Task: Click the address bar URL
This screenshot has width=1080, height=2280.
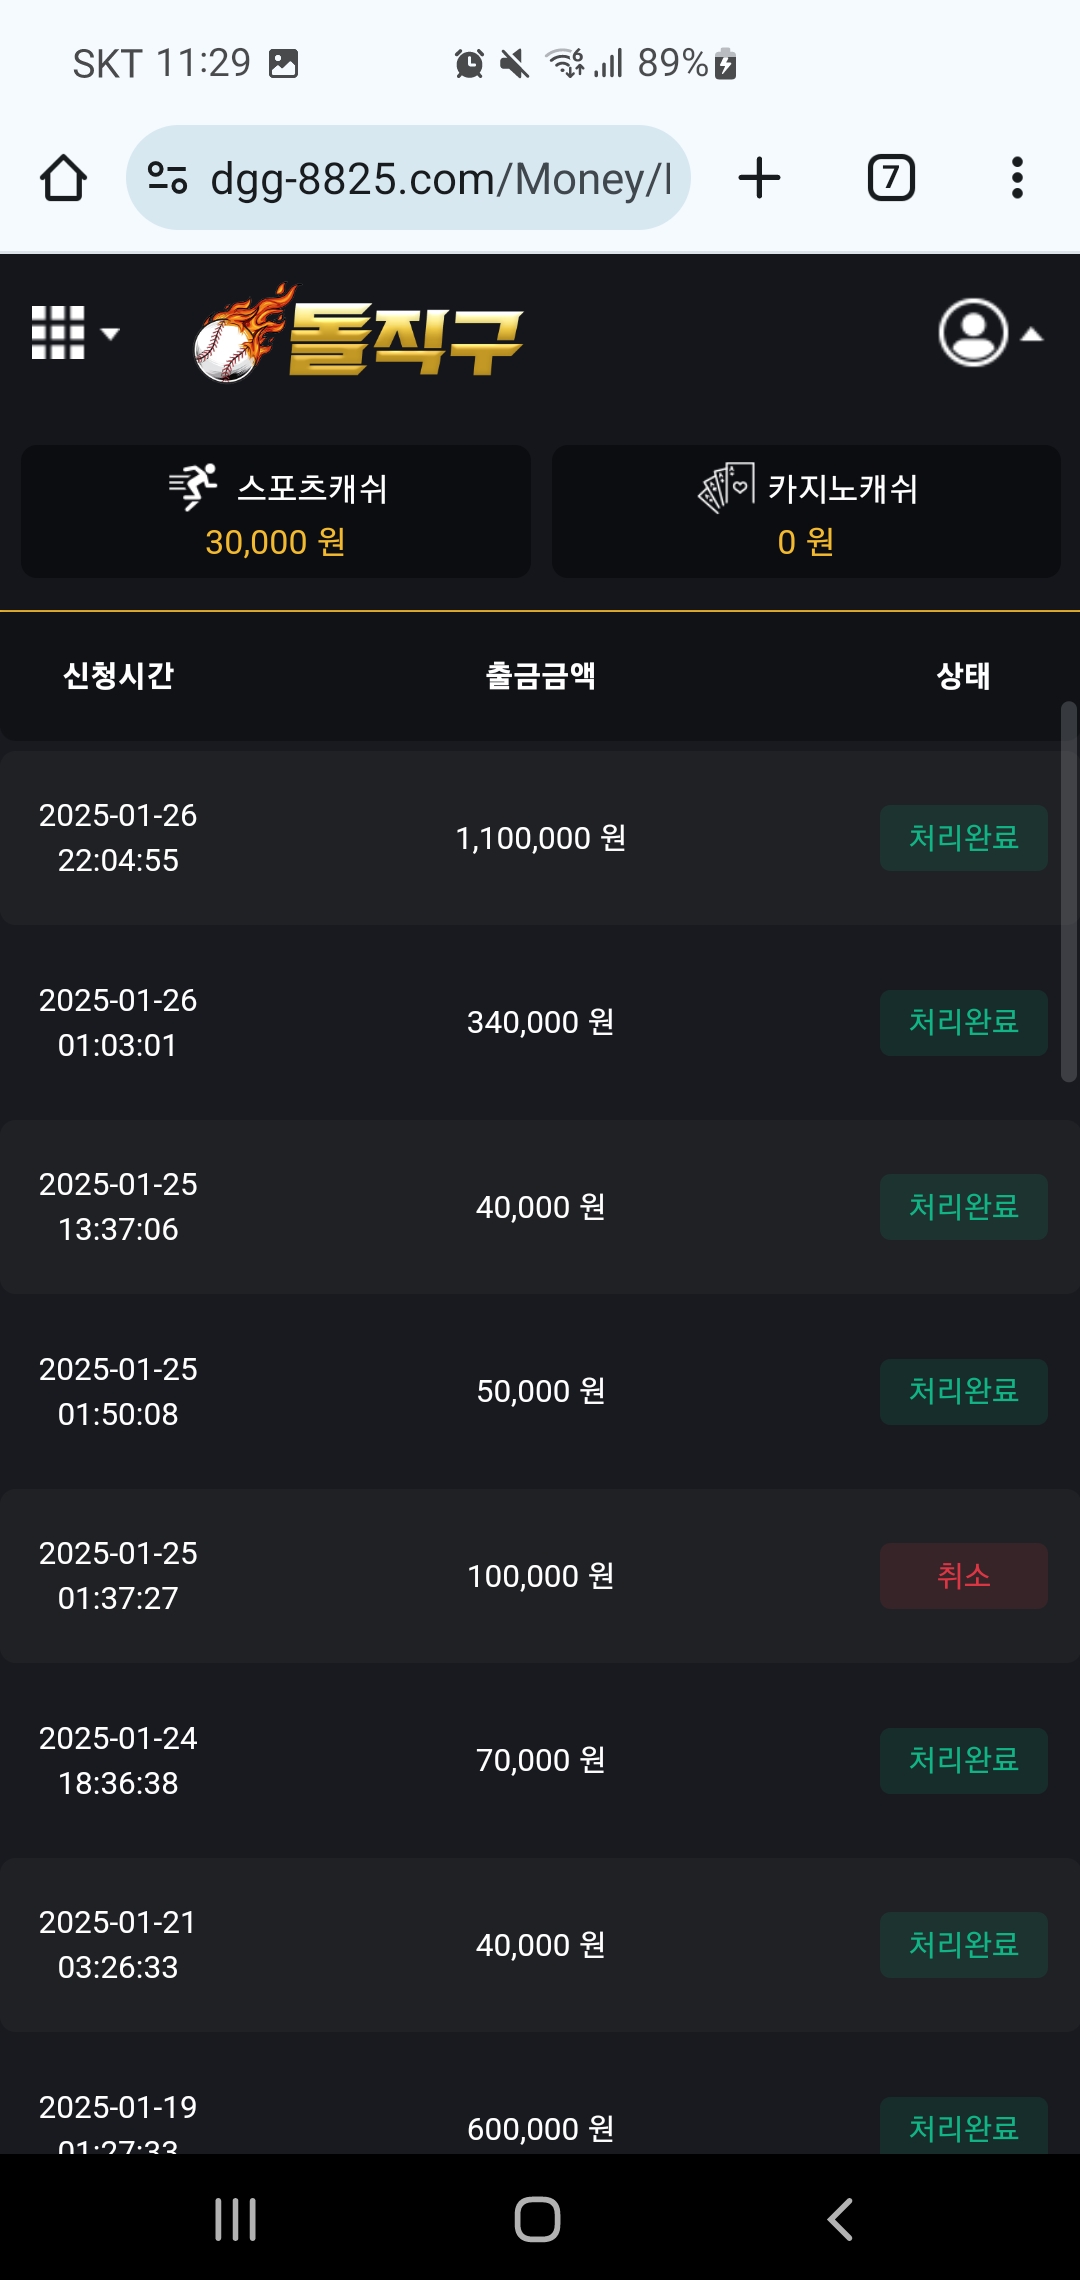Action: (441, 179)
